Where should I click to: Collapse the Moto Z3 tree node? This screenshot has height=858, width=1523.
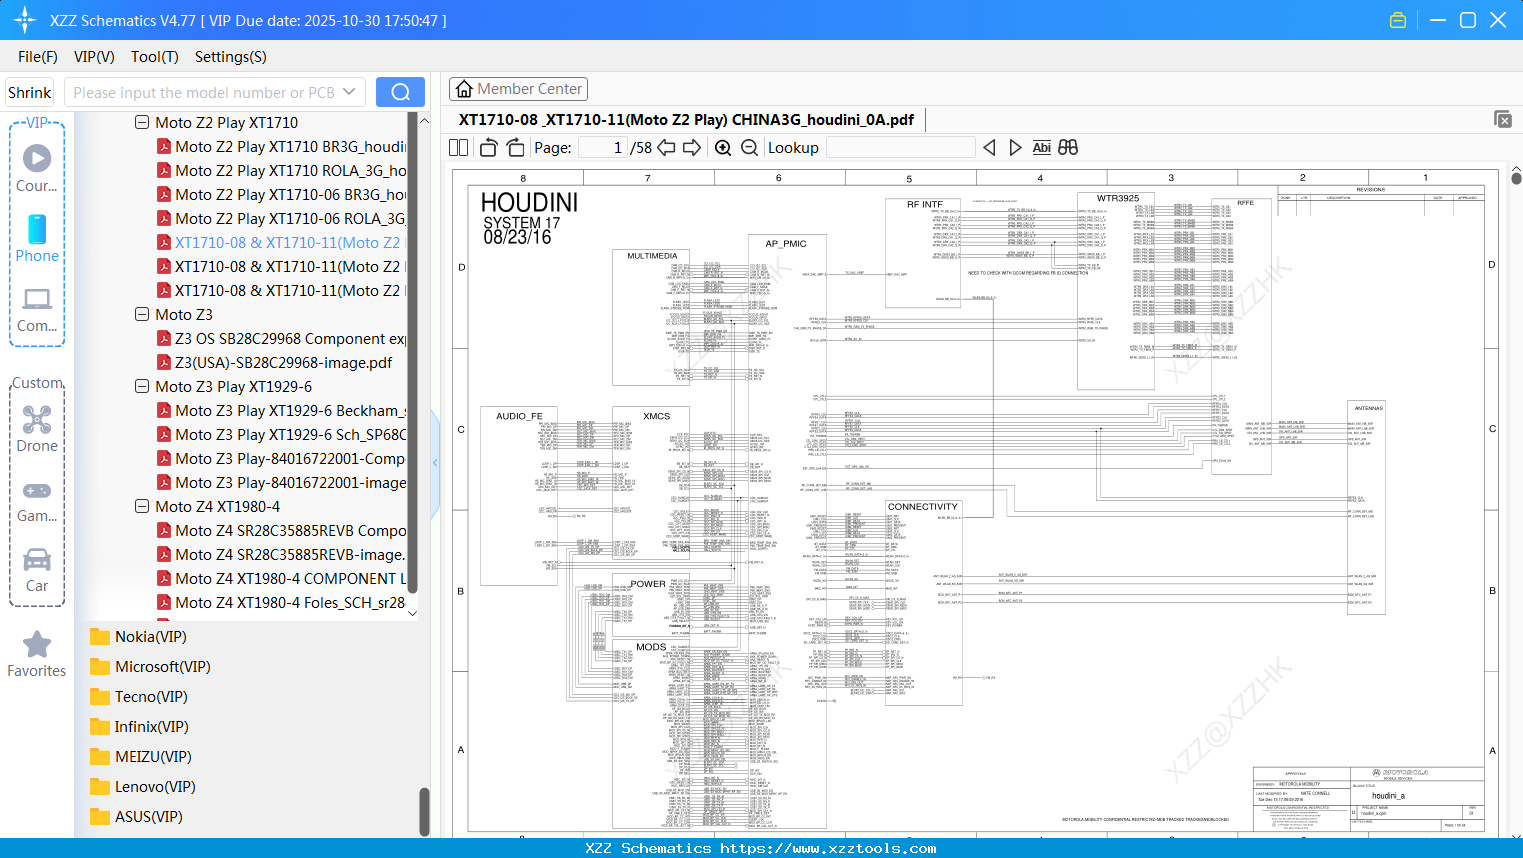point(142,315)
